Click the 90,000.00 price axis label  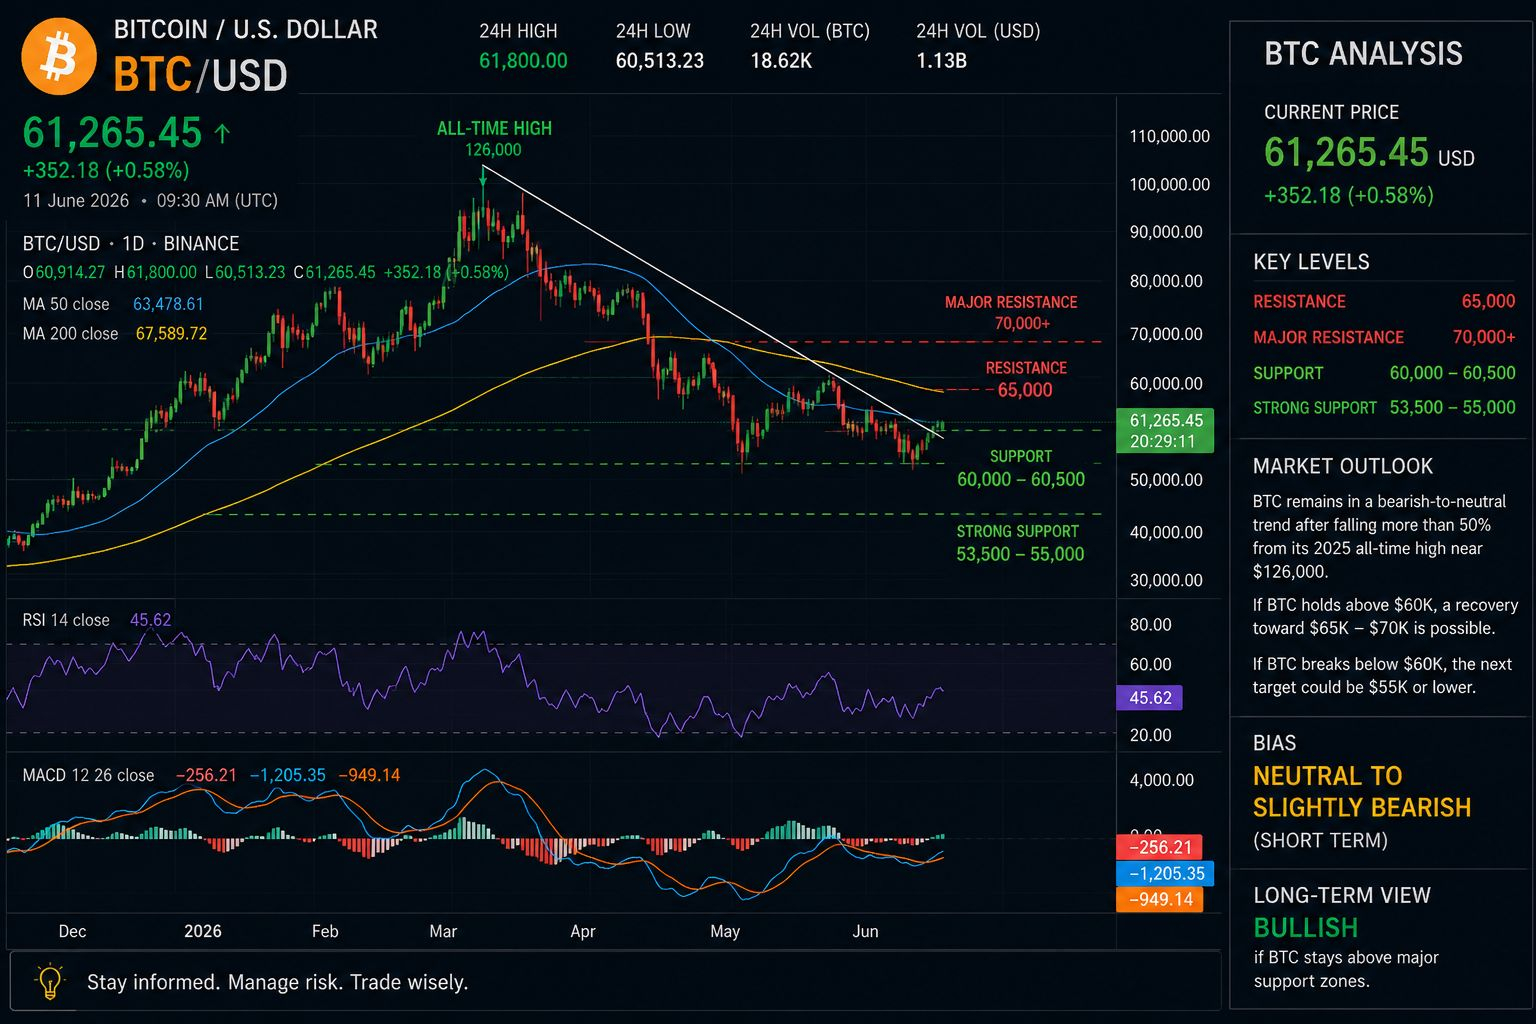[1166, 232]
